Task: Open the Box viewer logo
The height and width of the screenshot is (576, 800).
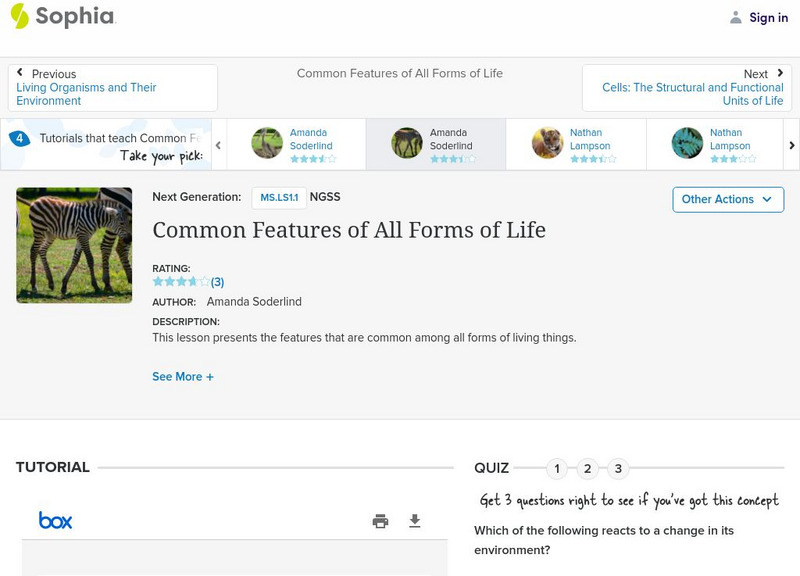Action: [54, 521]
